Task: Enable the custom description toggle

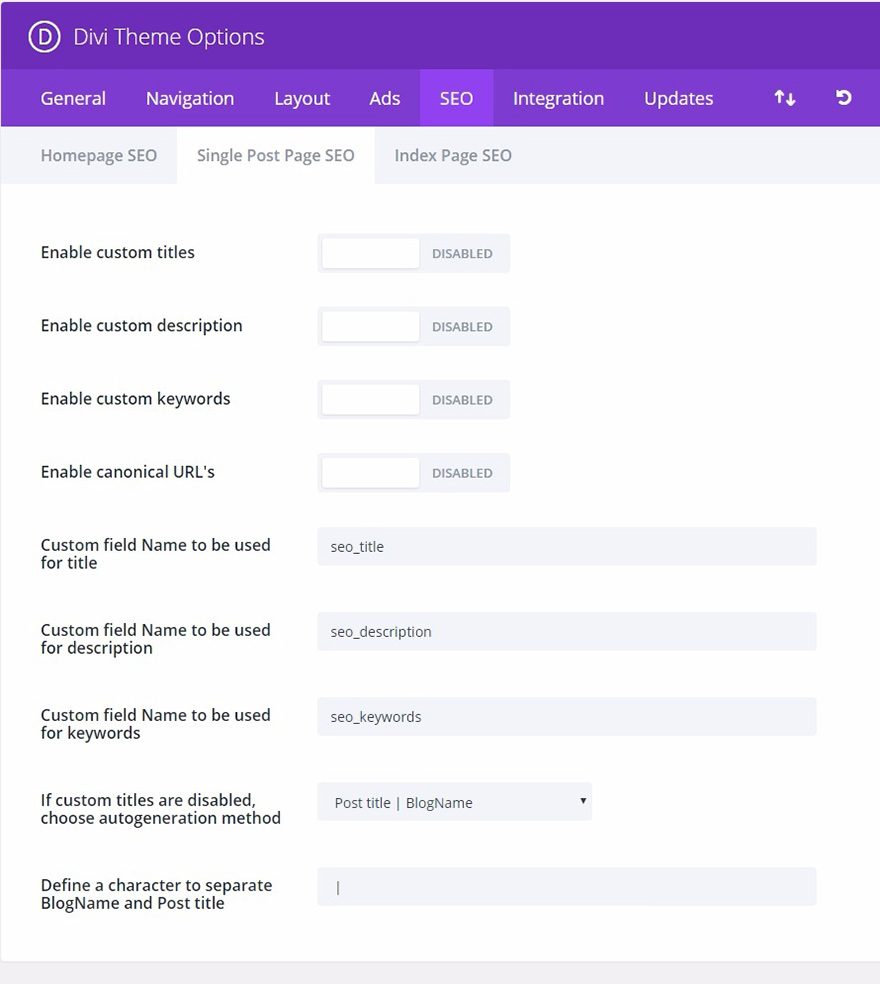Action: pyautogui.click(x=370, y=326)
